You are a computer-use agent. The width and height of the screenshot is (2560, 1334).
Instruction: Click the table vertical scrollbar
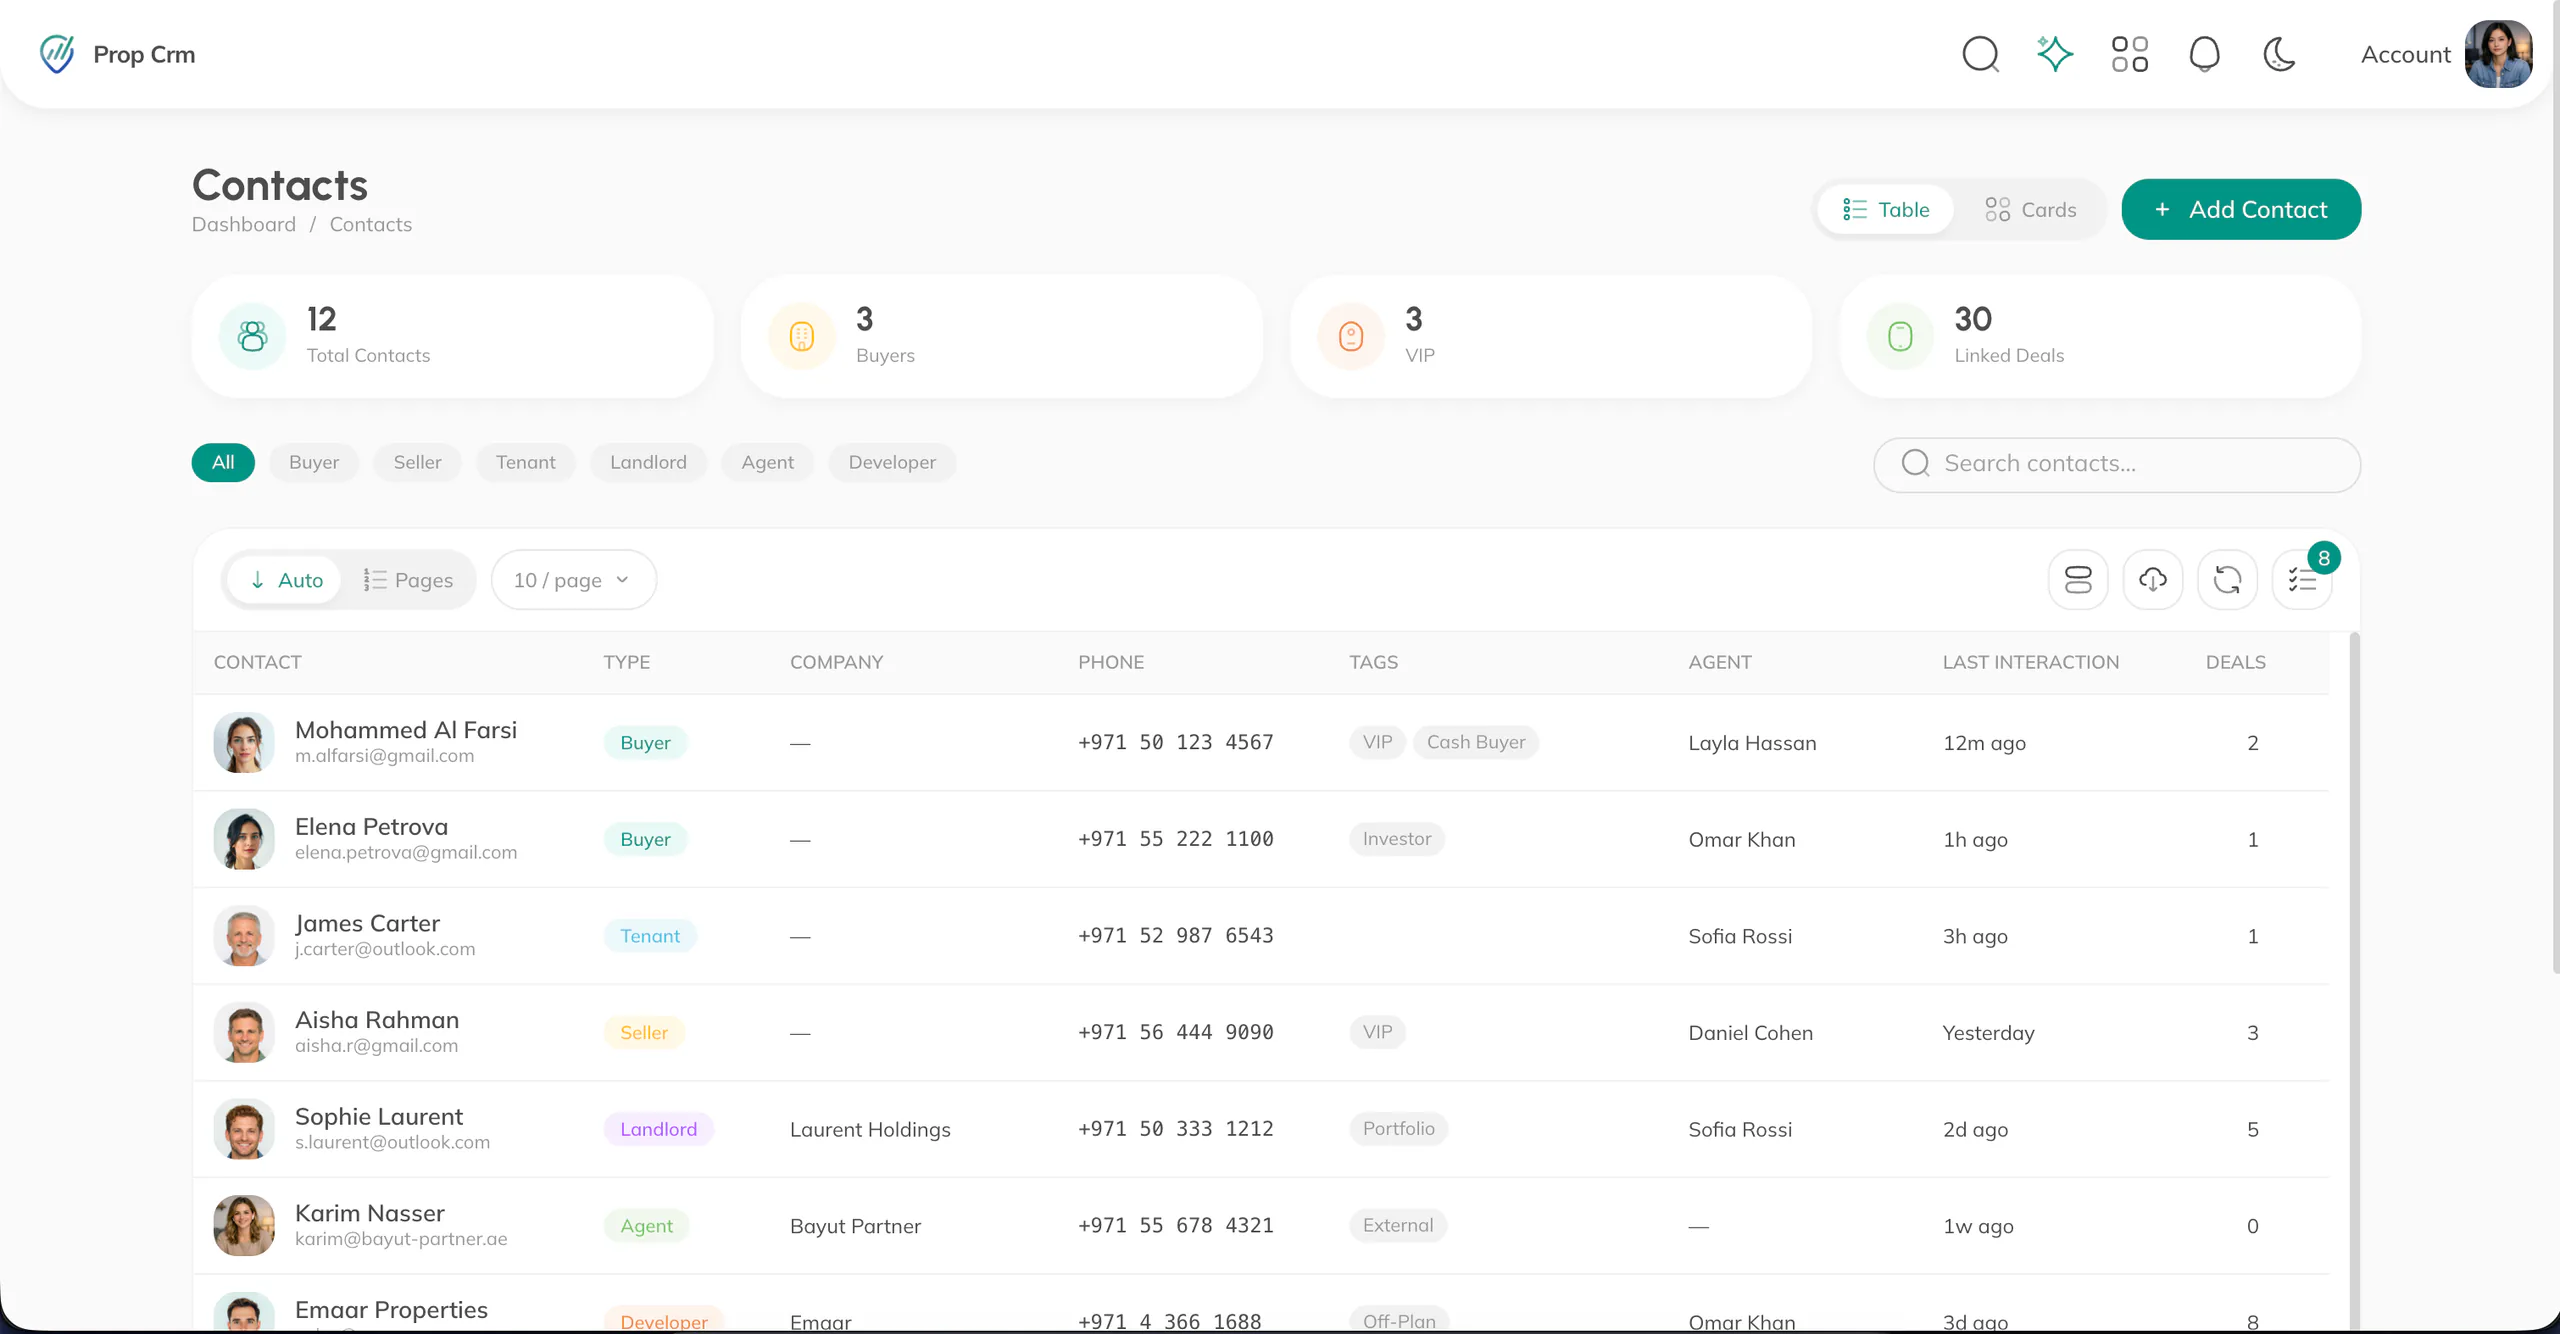click(2354, 980)
